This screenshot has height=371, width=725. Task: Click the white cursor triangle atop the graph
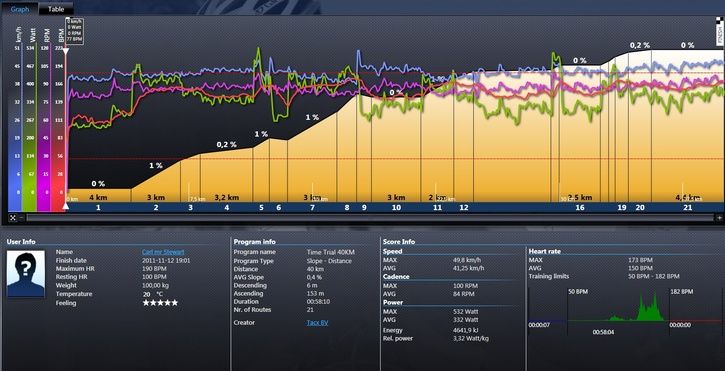(66, 51)
